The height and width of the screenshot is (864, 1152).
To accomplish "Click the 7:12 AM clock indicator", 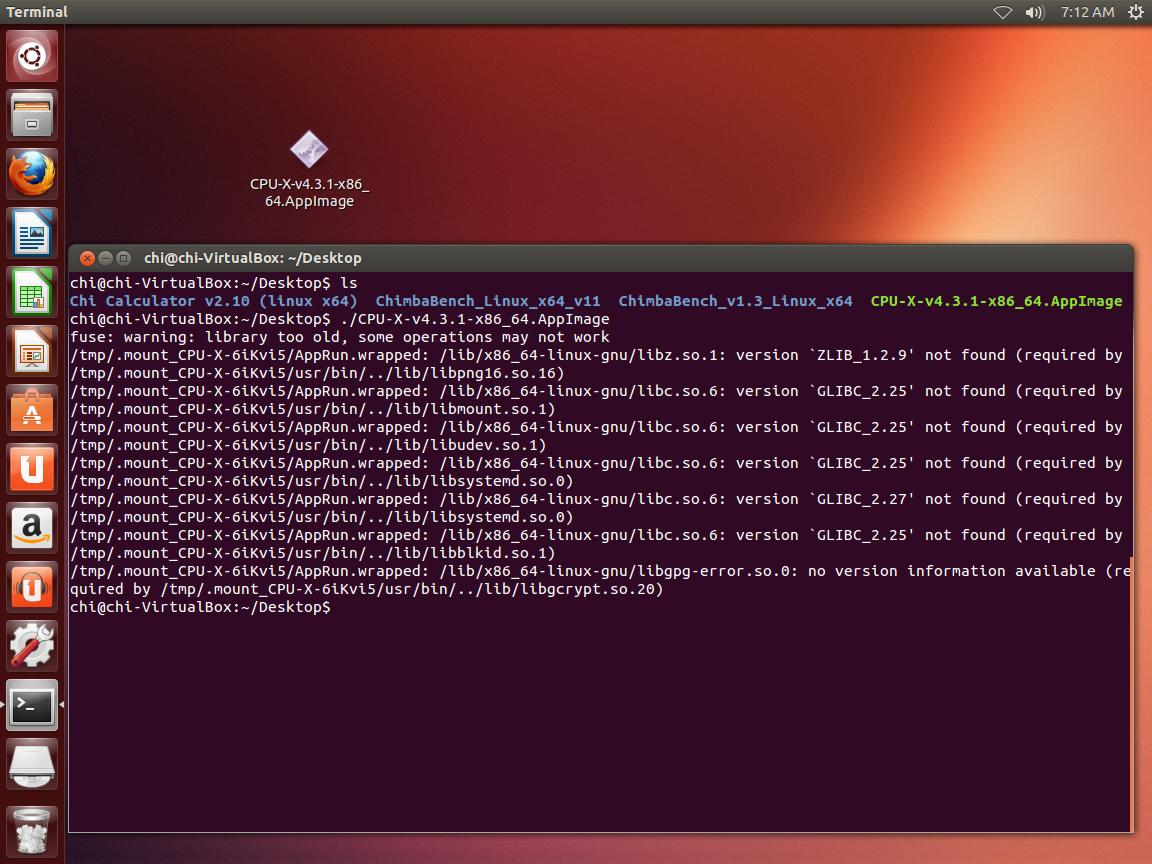I will click(1087, 12).
